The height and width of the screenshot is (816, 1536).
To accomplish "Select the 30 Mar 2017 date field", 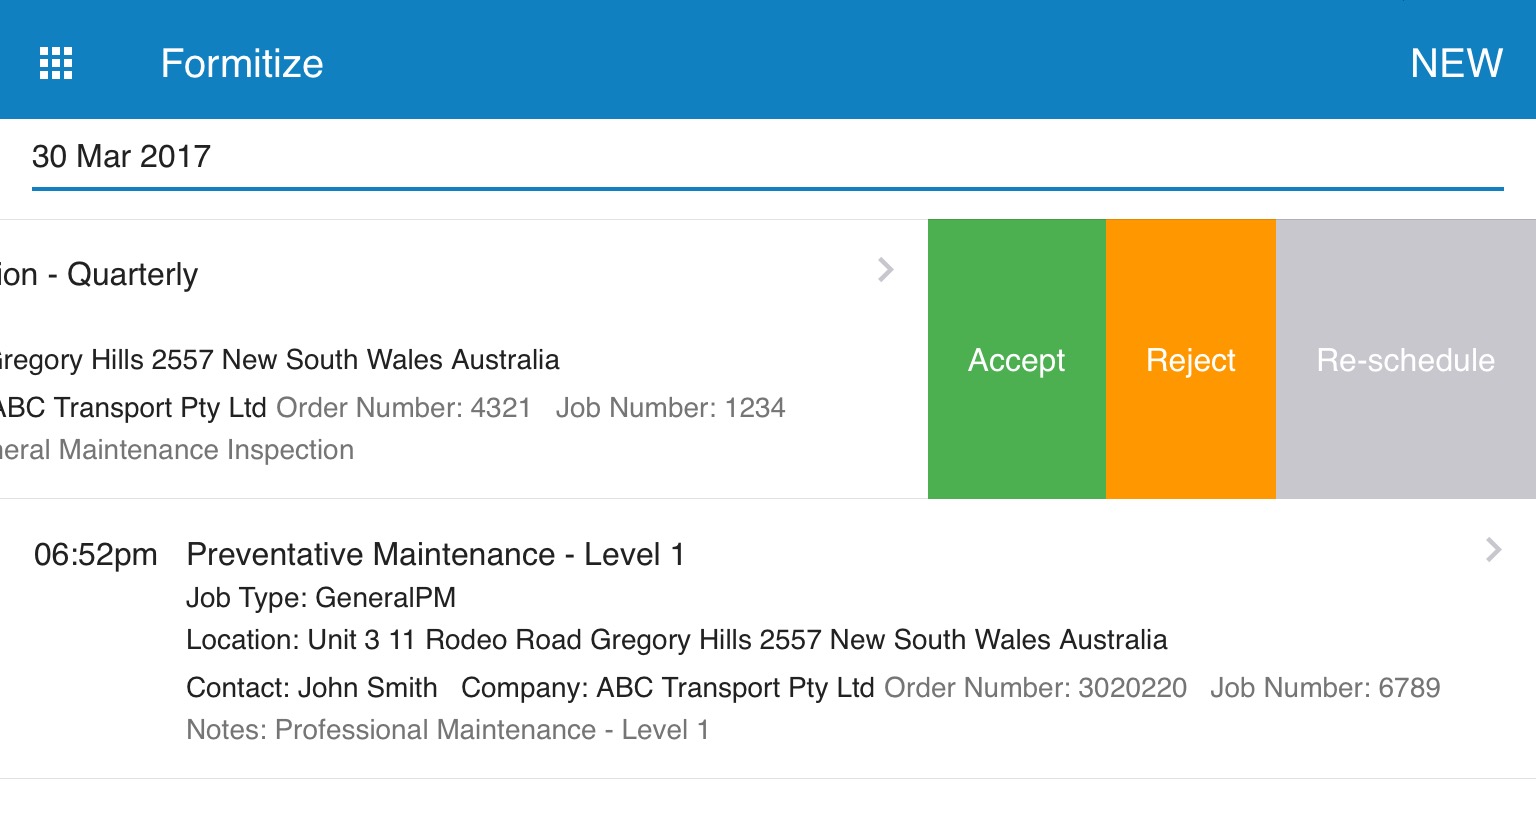I will coord(768,157).
